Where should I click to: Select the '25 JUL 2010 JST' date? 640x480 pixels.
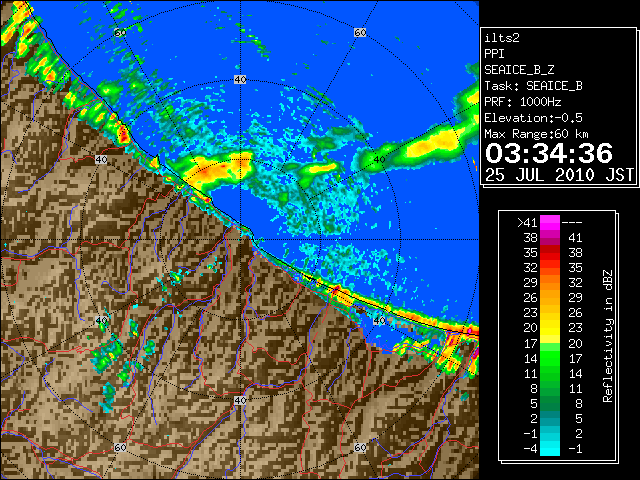point(559,175)
